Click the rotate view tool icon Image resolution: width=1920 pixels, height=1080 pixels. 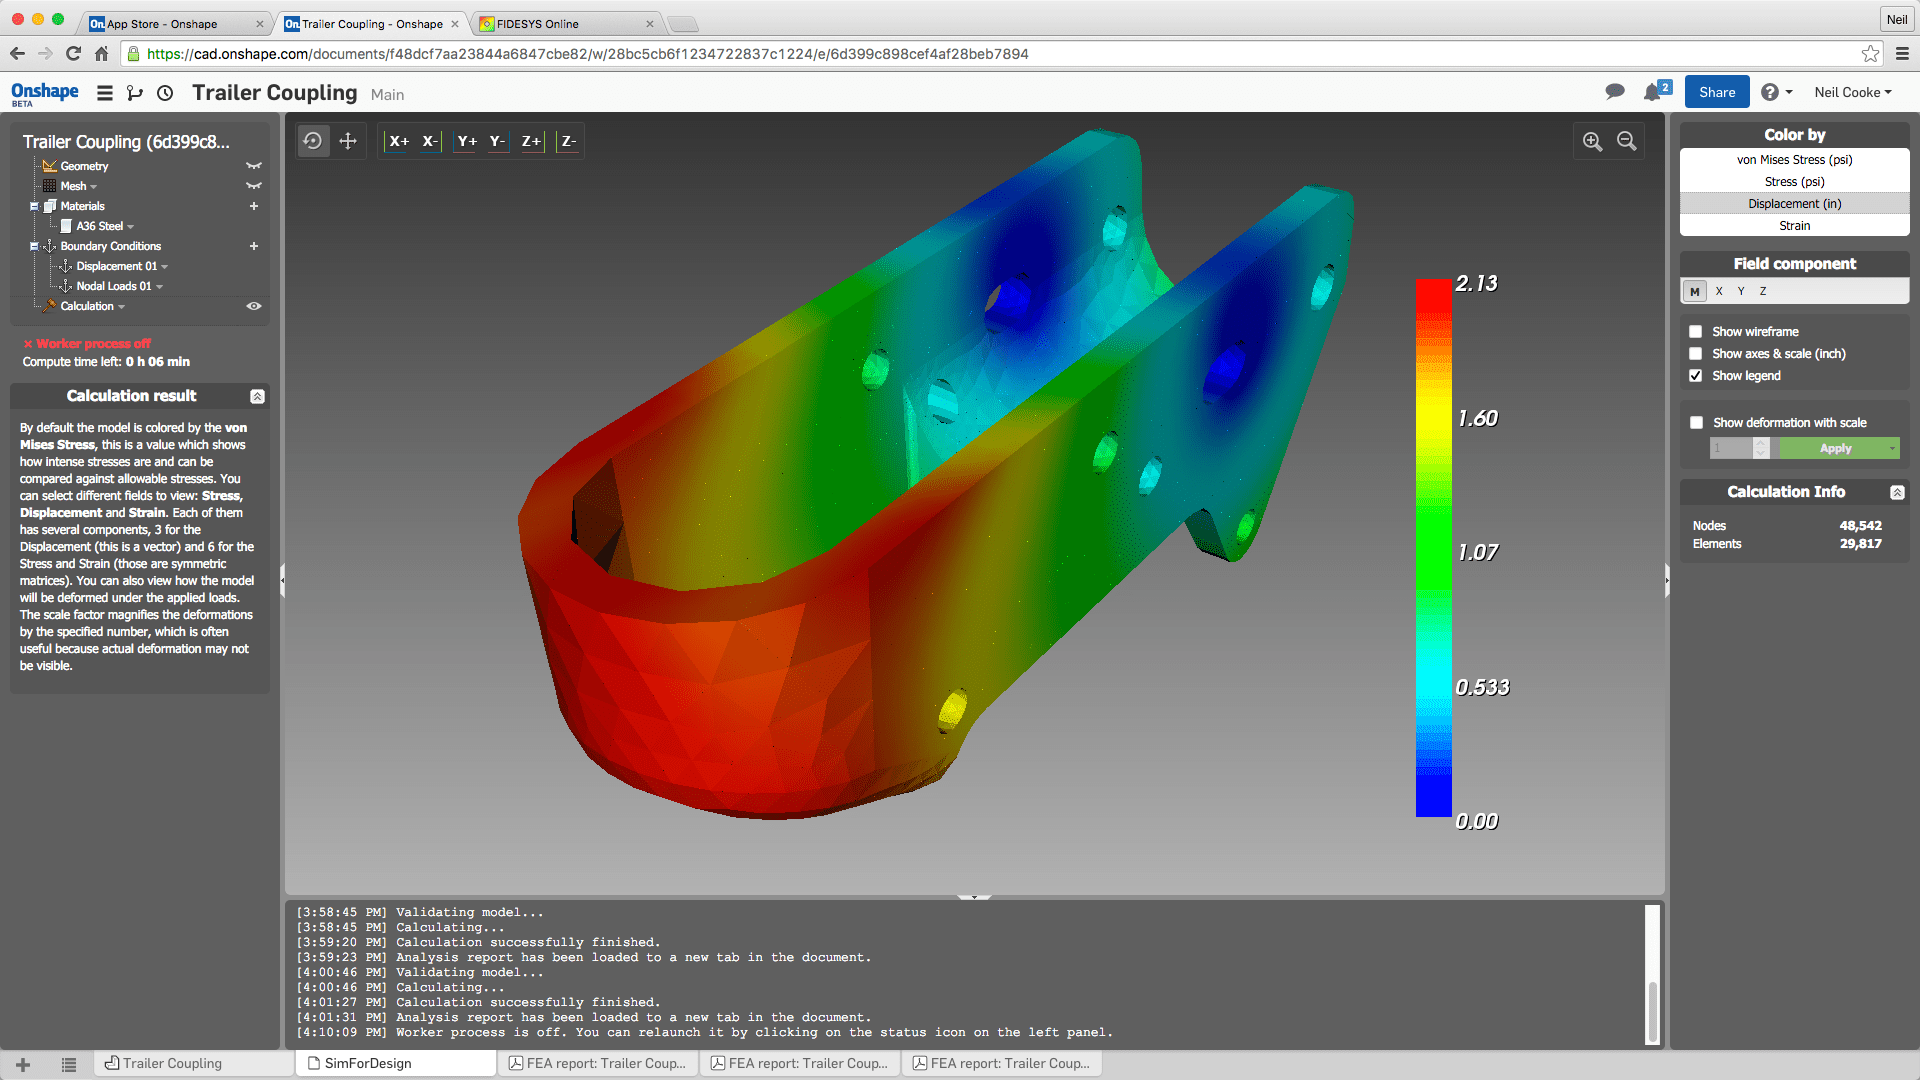[x=313, y=141]
